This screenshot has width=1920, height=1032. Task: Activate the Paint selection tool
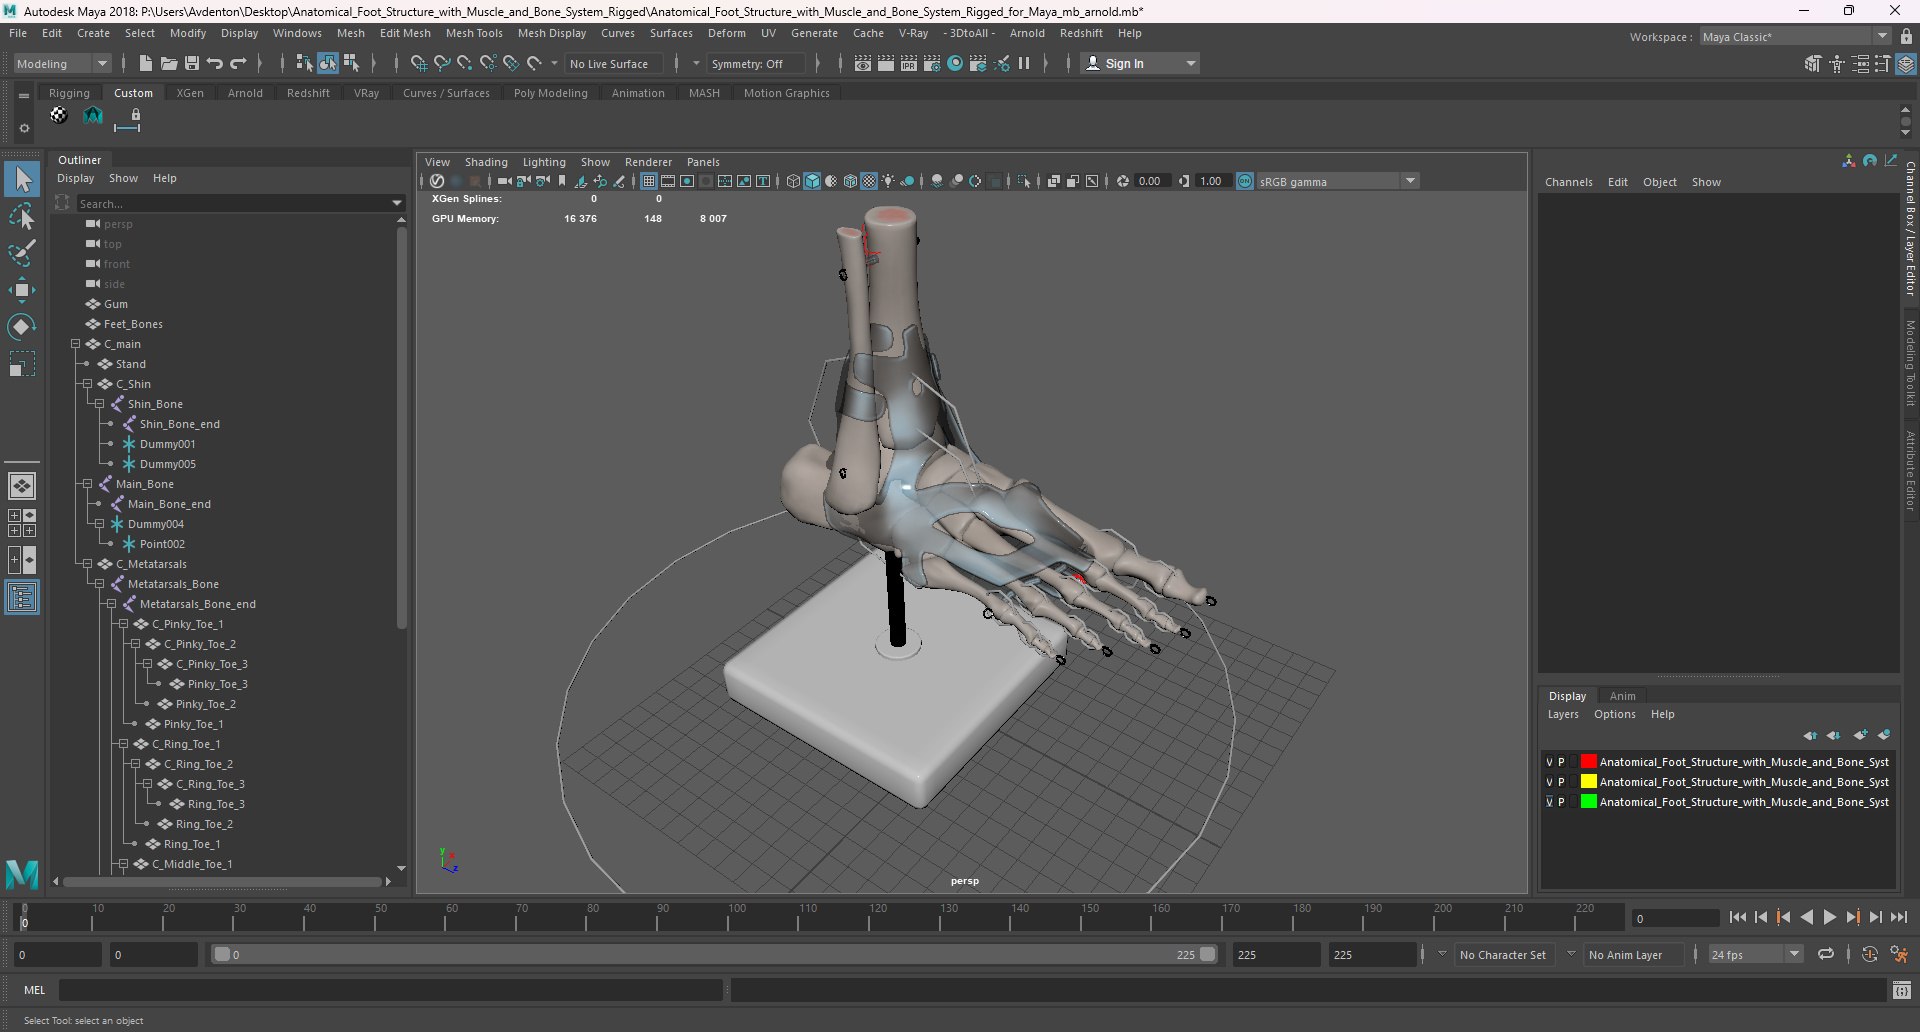coord(22,253)
